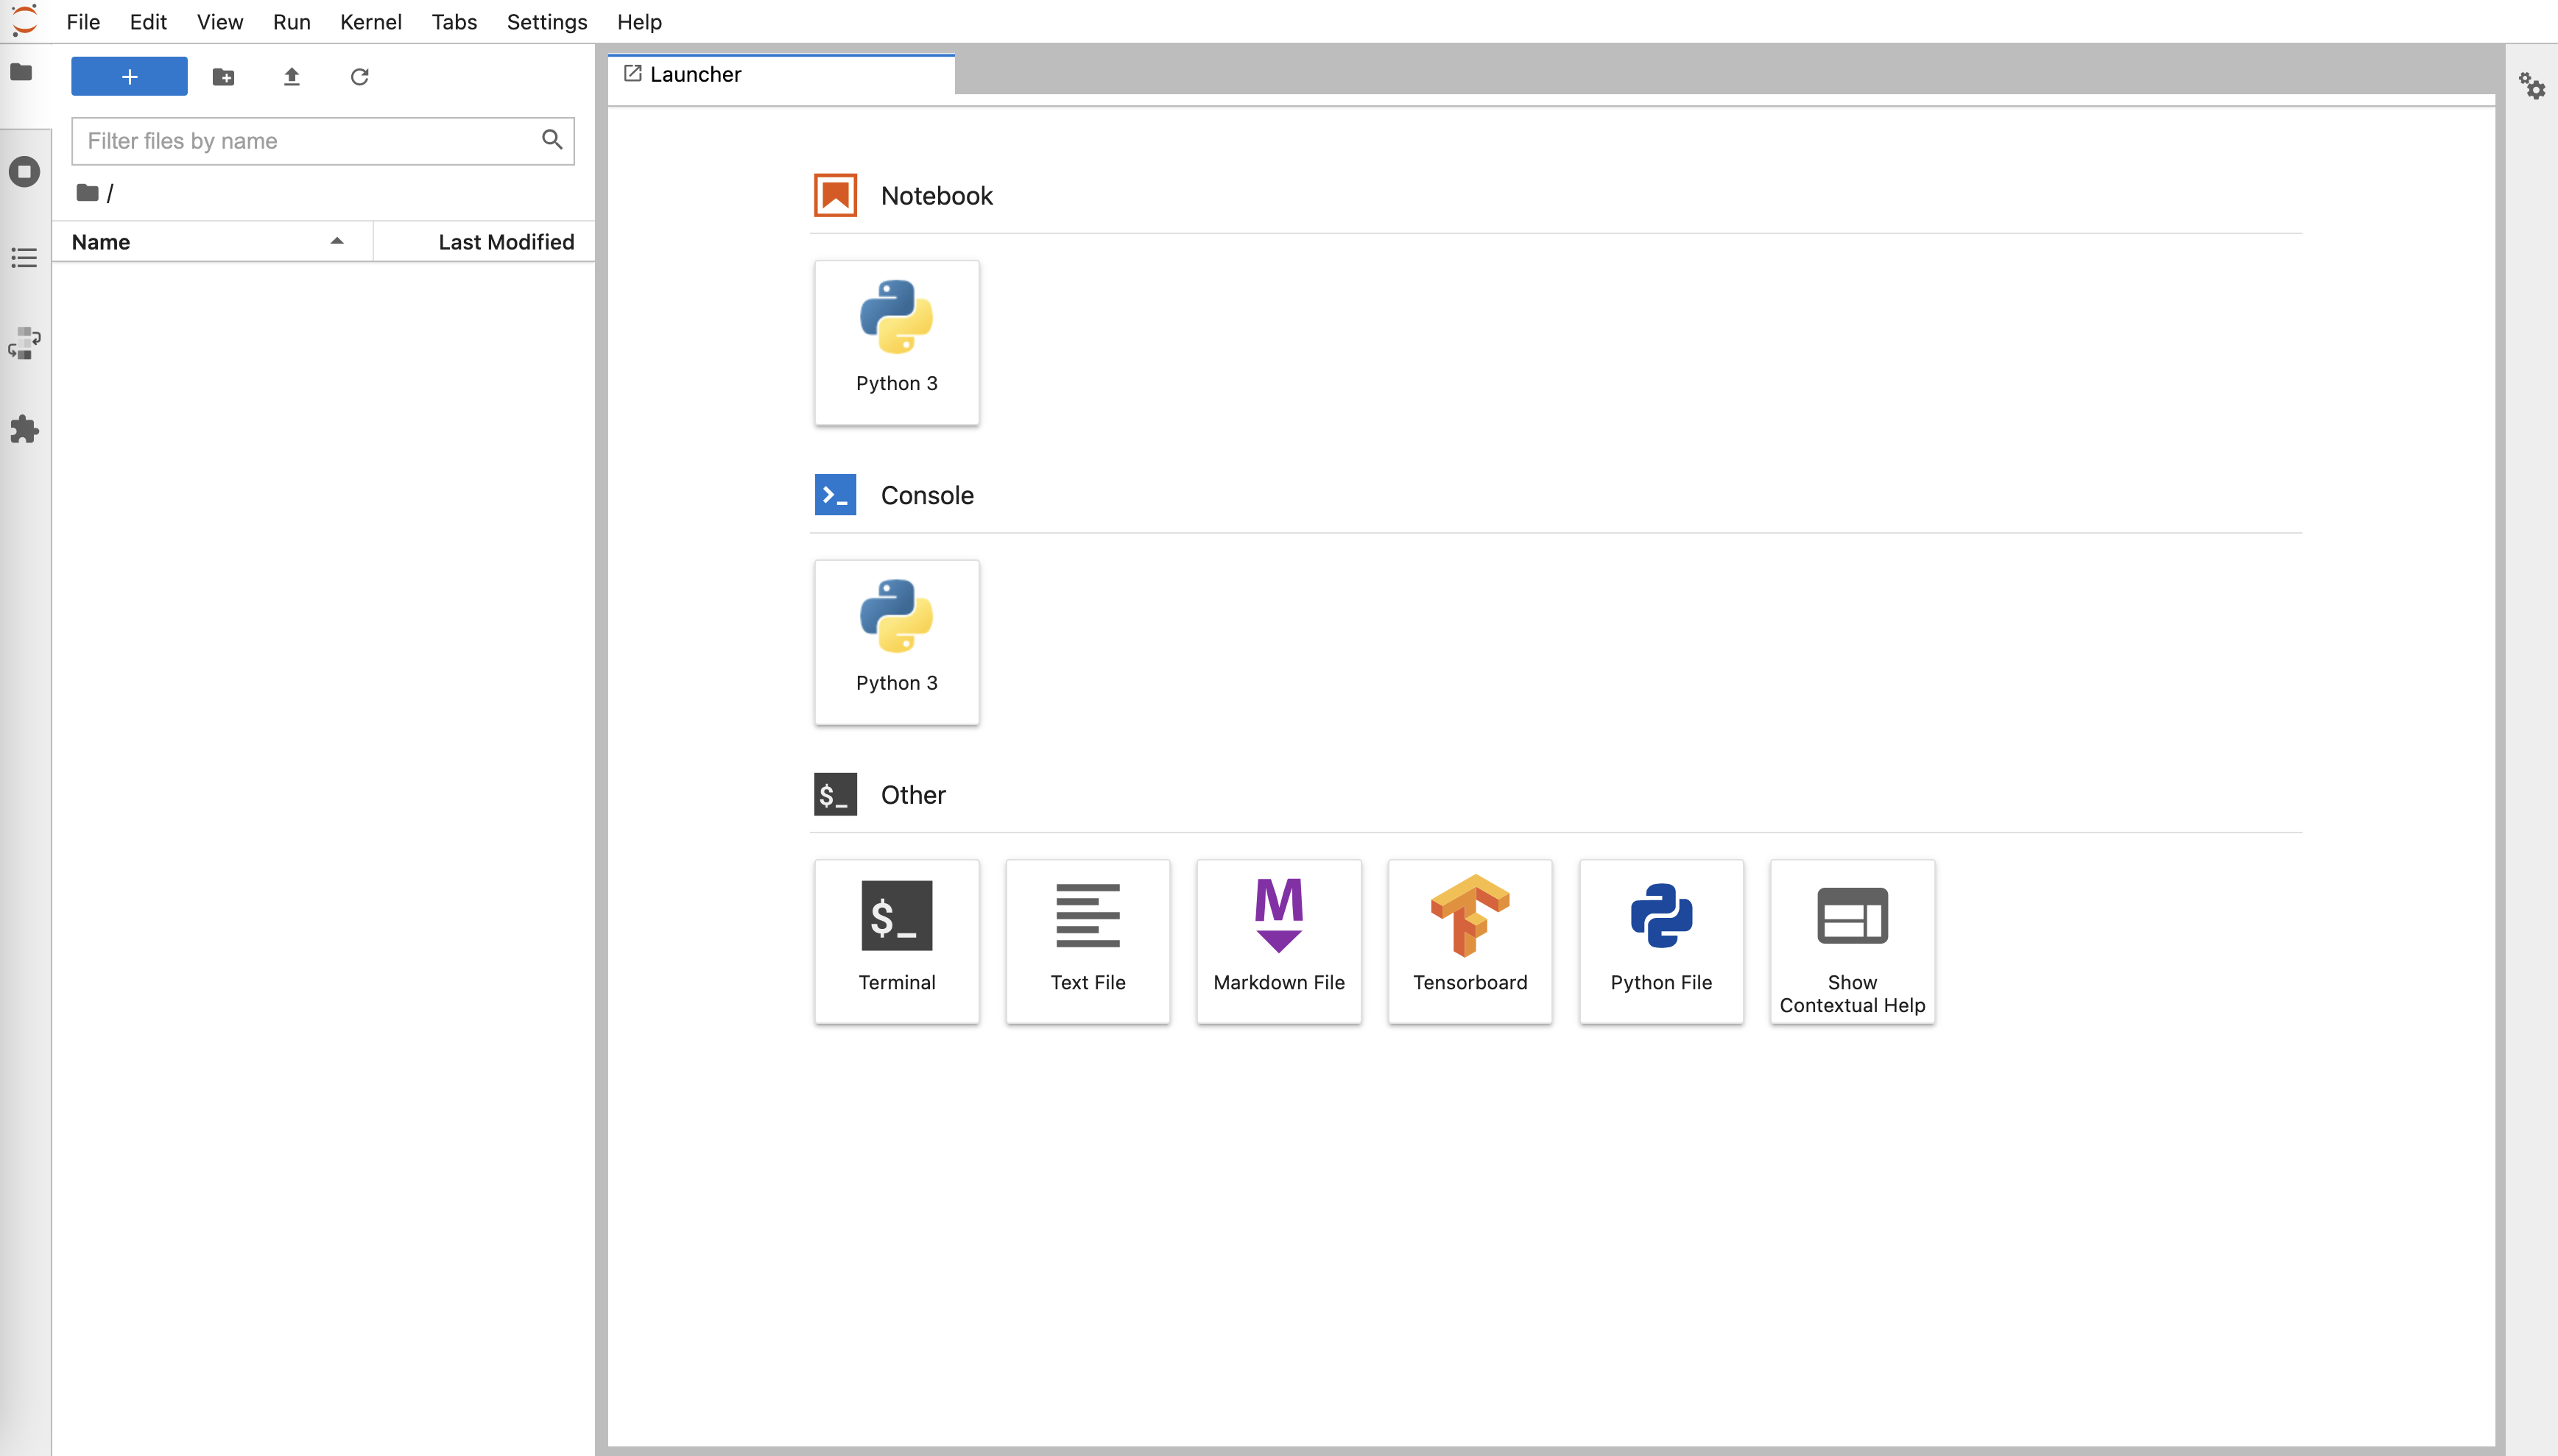
Task: Open the Run menu
Action: coord(292,22)
